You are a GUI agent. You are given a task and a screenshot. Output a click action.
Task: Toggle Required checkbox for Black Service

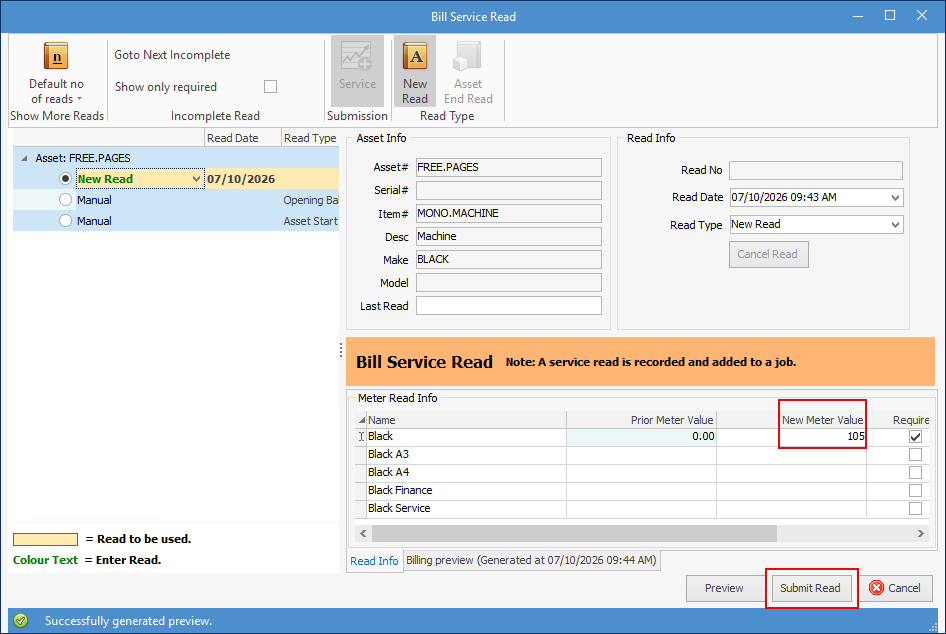tap(915, 509)
